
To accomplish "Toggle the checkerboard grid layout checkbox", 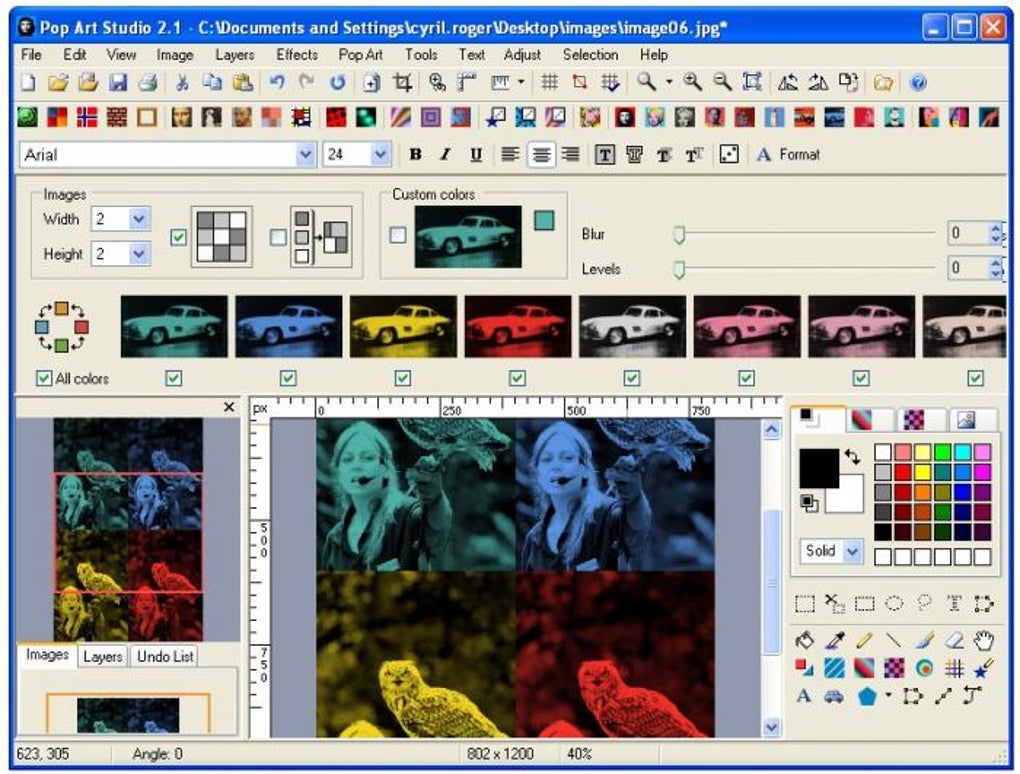I will (x=179, y=237).
